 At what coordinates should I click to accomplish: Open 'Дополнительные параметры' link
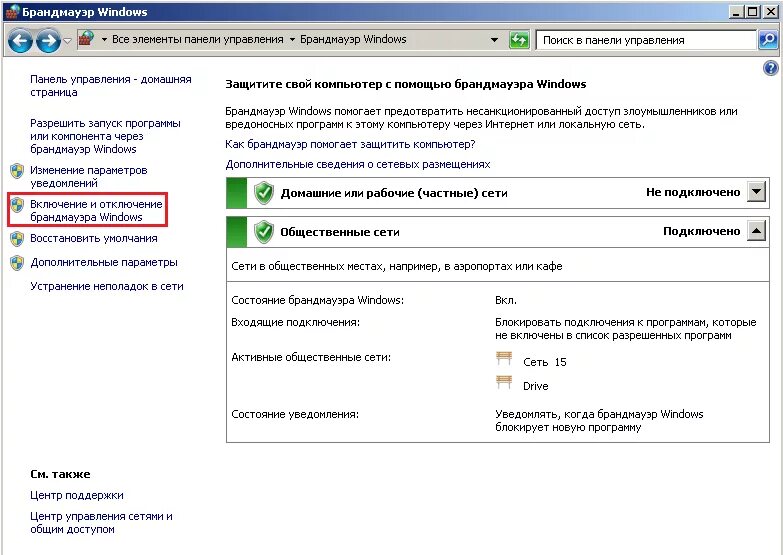[x=104, y=262]
